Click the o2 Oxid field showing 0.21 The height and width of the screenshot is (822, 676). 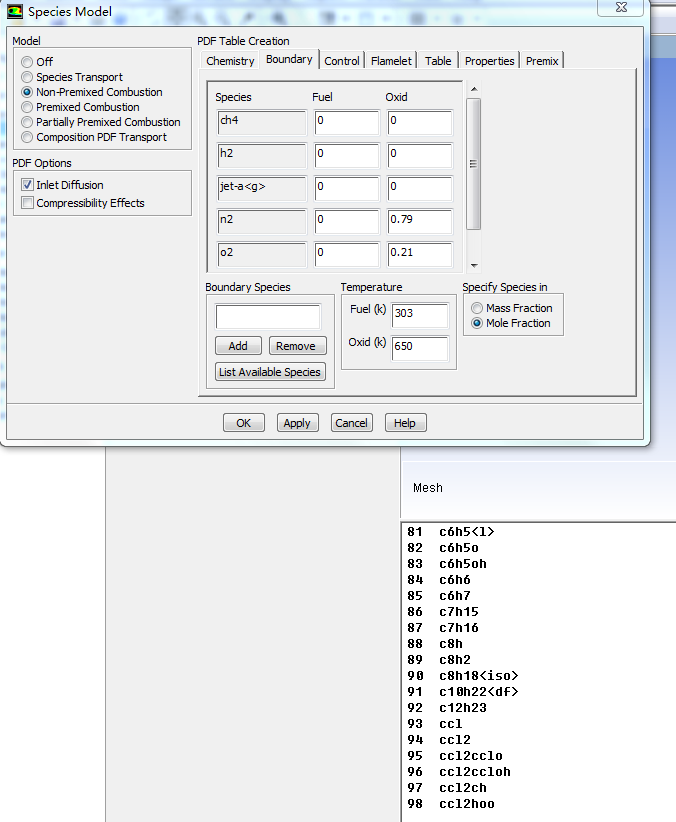(x=420, y=255)
